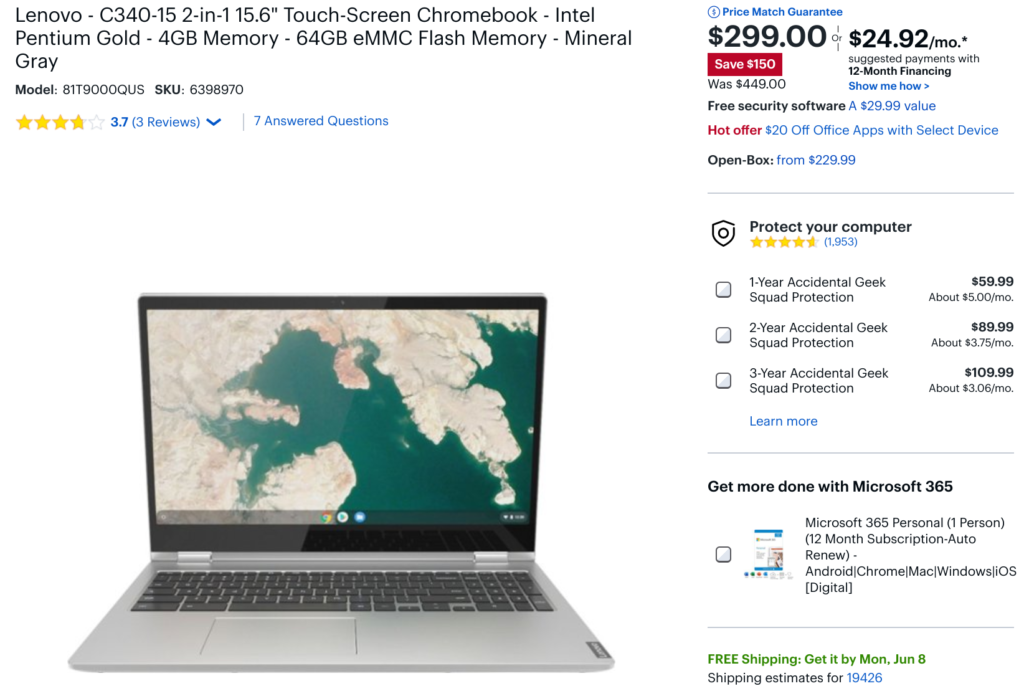
Task: Enable 2-Year Accidental Geek Squad Protection checkbox
Action: pos(723,335)
